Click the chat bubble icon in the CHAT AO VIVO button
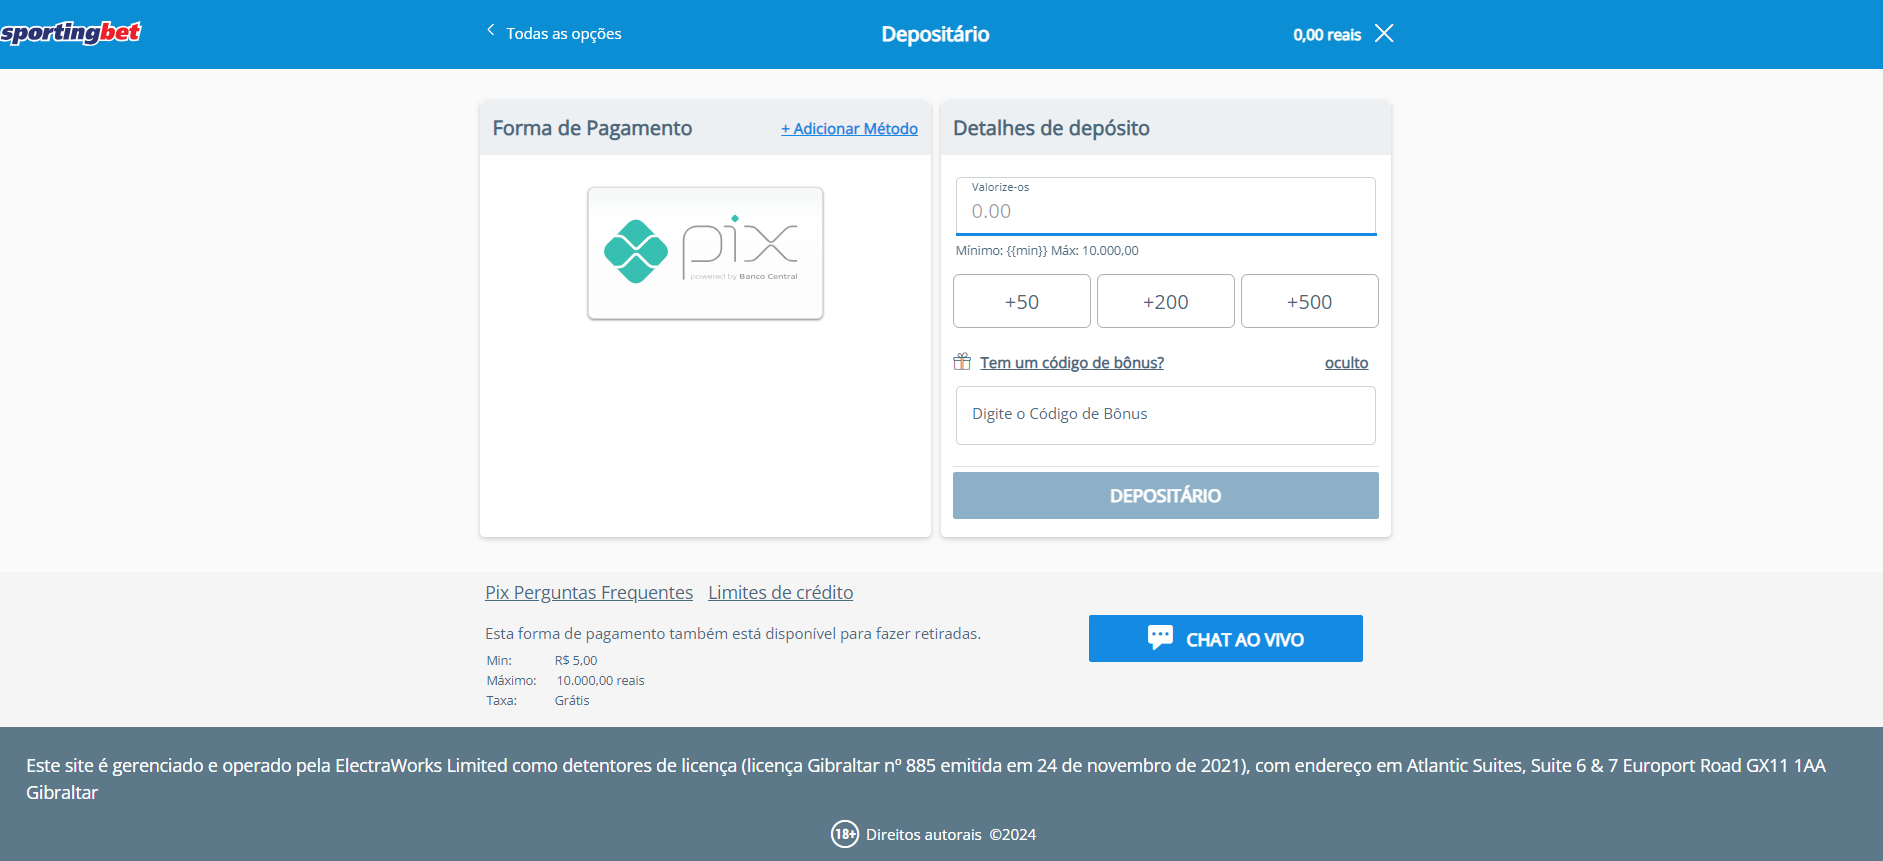 pos(1160,637)
